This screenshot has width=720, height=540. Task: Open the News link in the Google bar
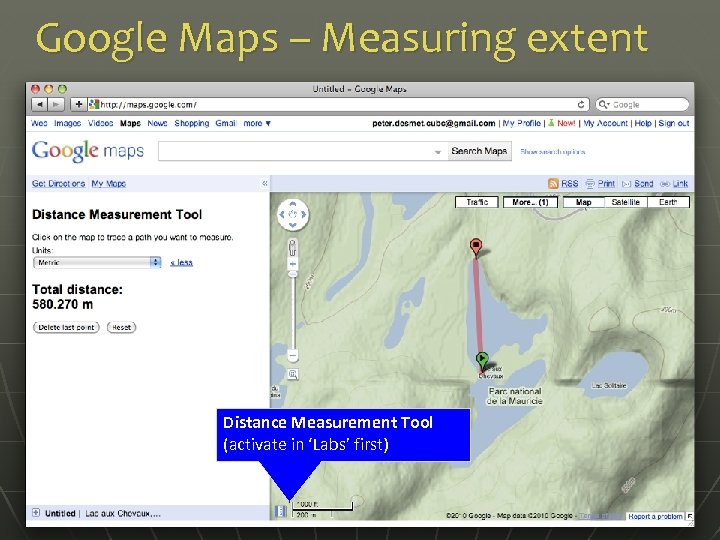tap(157, 123)
